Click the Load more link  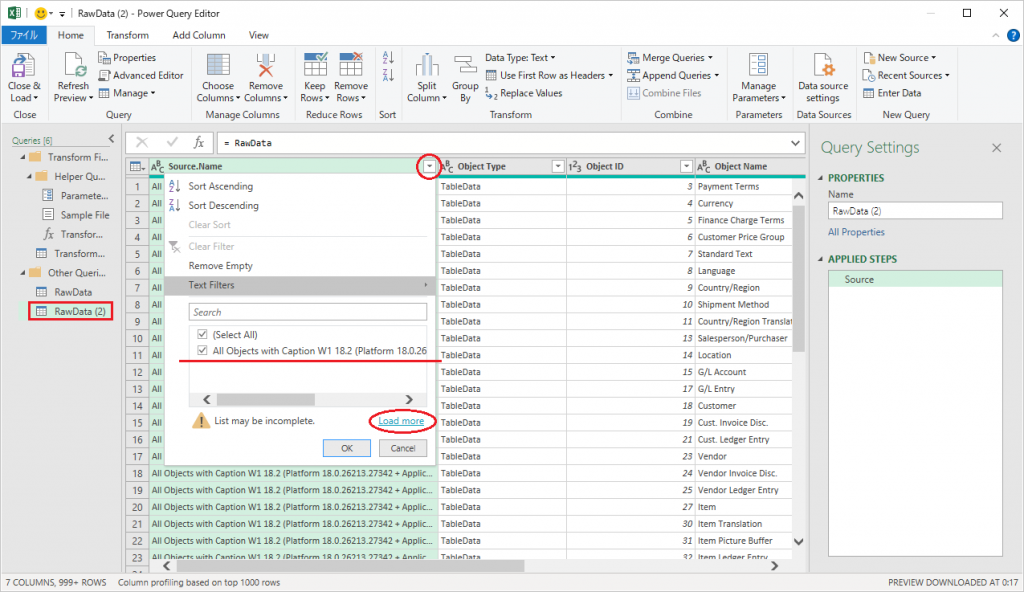coord(401,421)
